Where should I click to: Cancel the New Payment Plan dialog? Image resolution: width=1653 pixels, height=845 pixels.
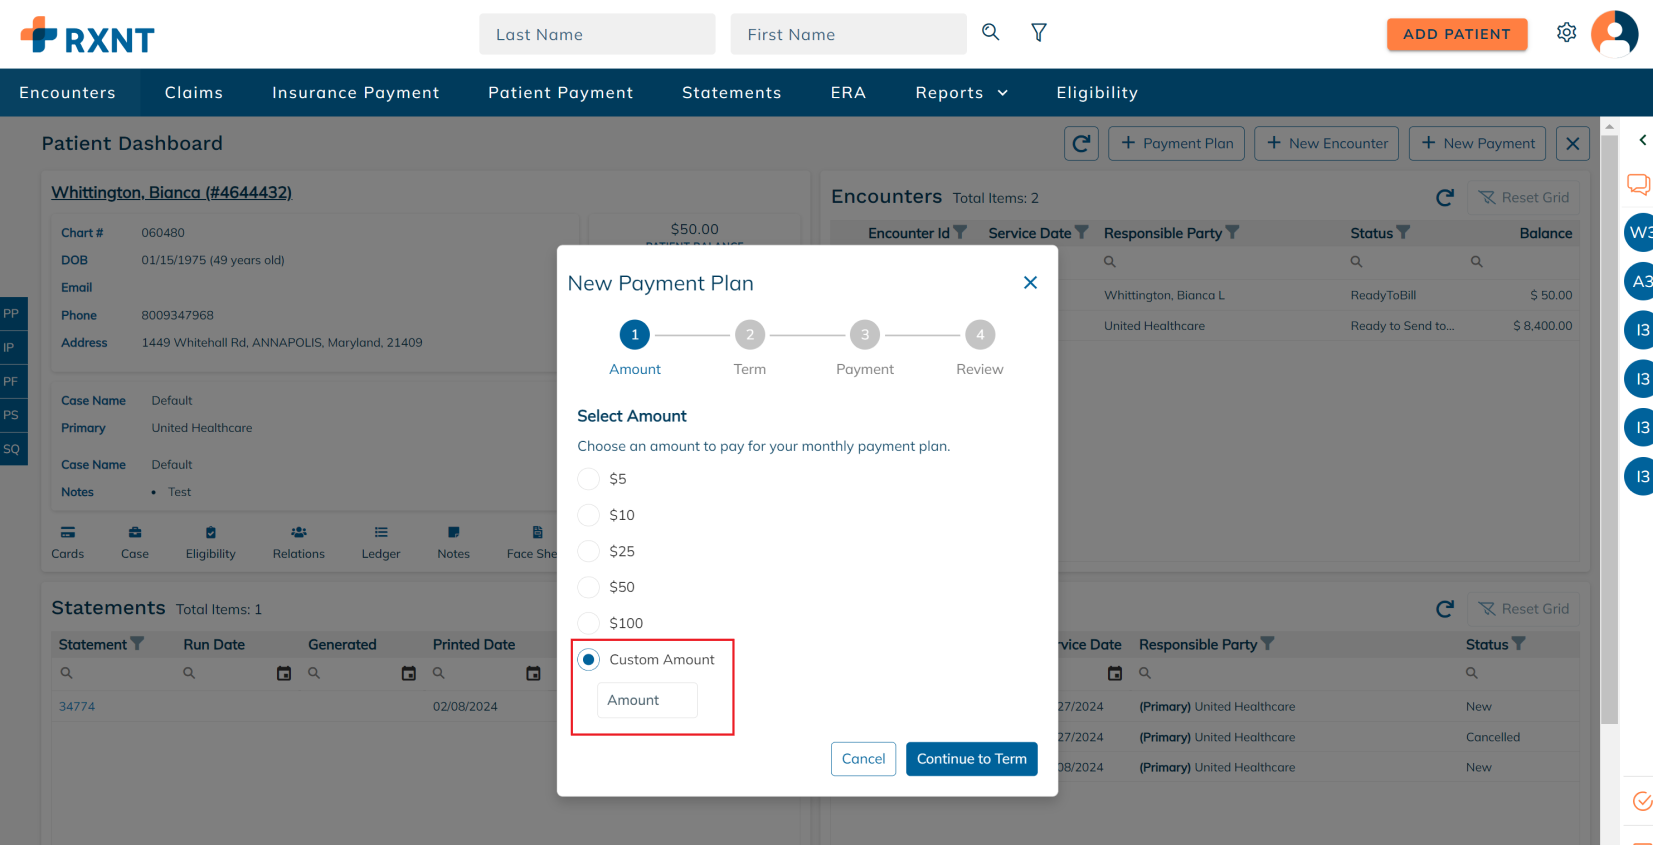pos(863,759)
